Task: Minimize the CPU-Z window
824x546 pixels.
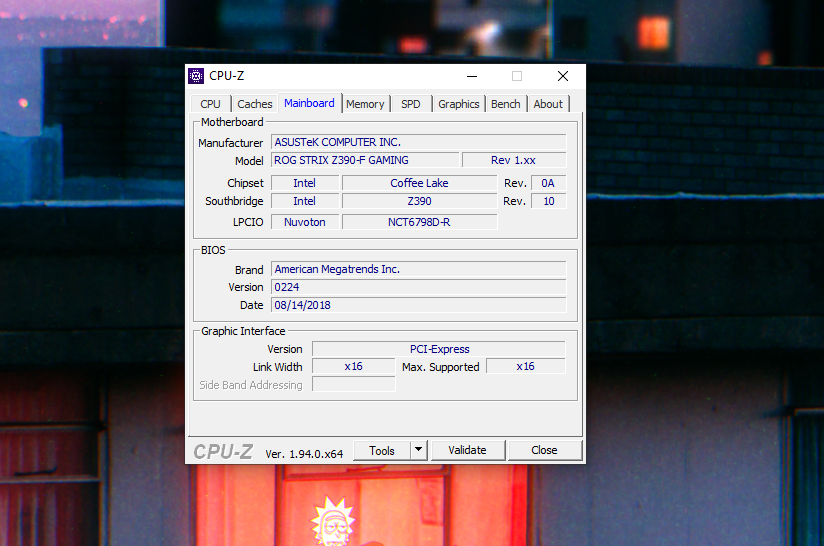Action: [x=472, y=76]
